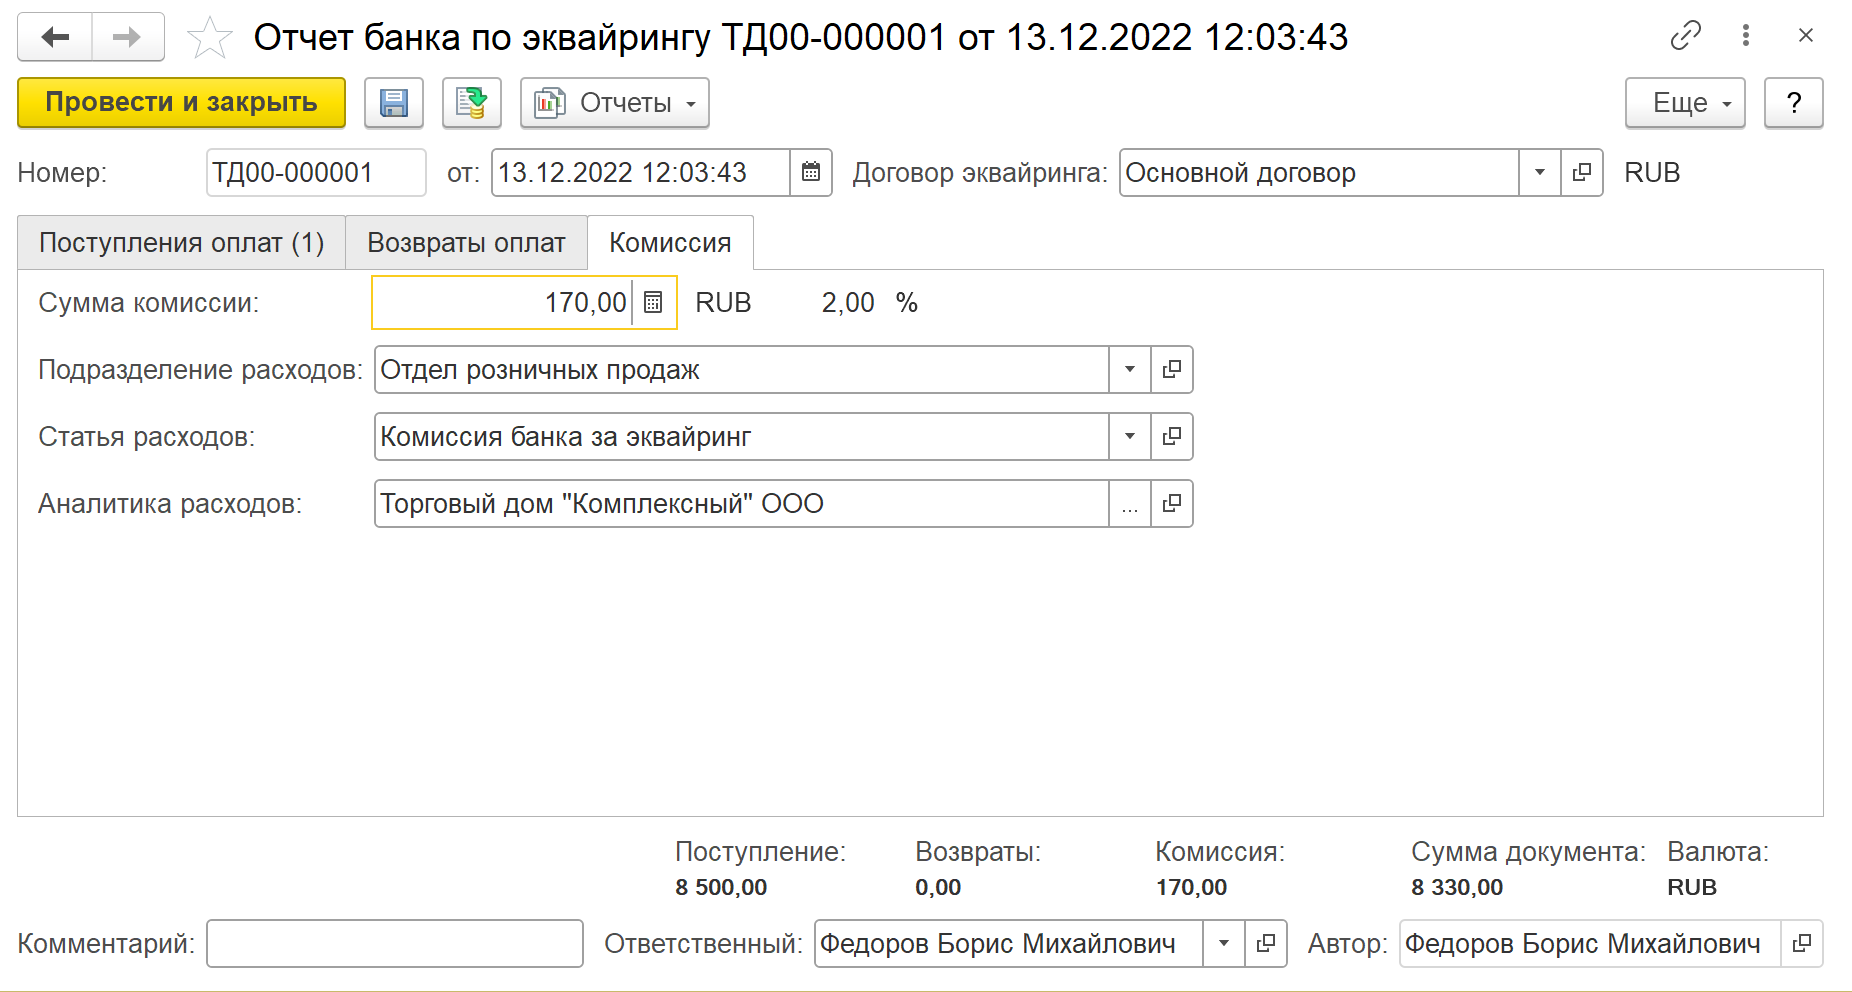Switch to Поступления оплат tab

(181, 243)
